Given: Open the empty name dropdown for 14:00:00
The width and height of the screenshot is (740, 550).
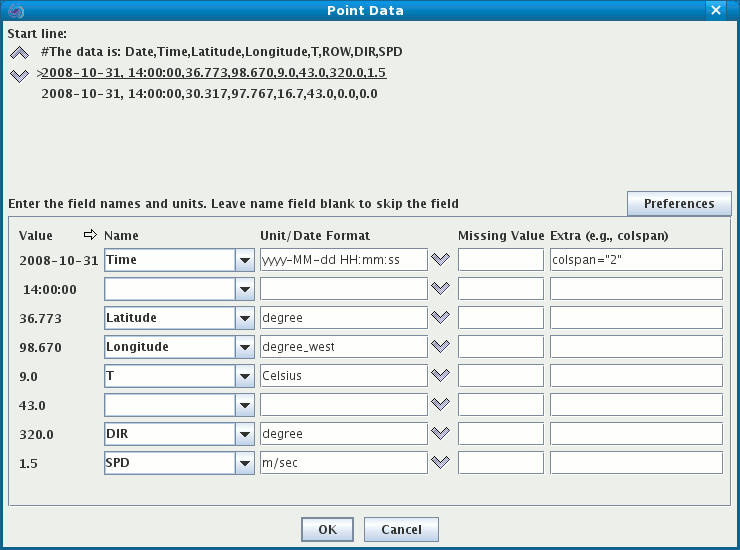Looking at the screenshot, I should pyautogui.click(x=244, y=289).
